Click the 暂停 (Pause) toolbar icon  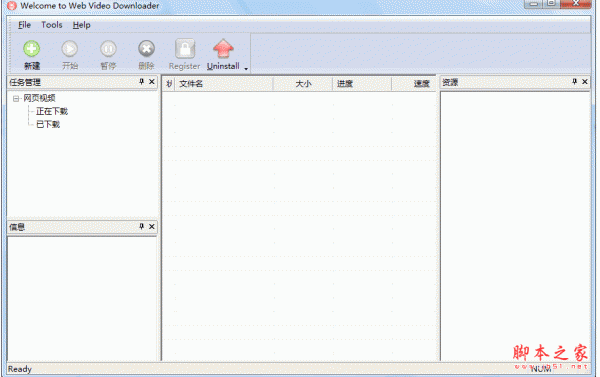[108, 49]
